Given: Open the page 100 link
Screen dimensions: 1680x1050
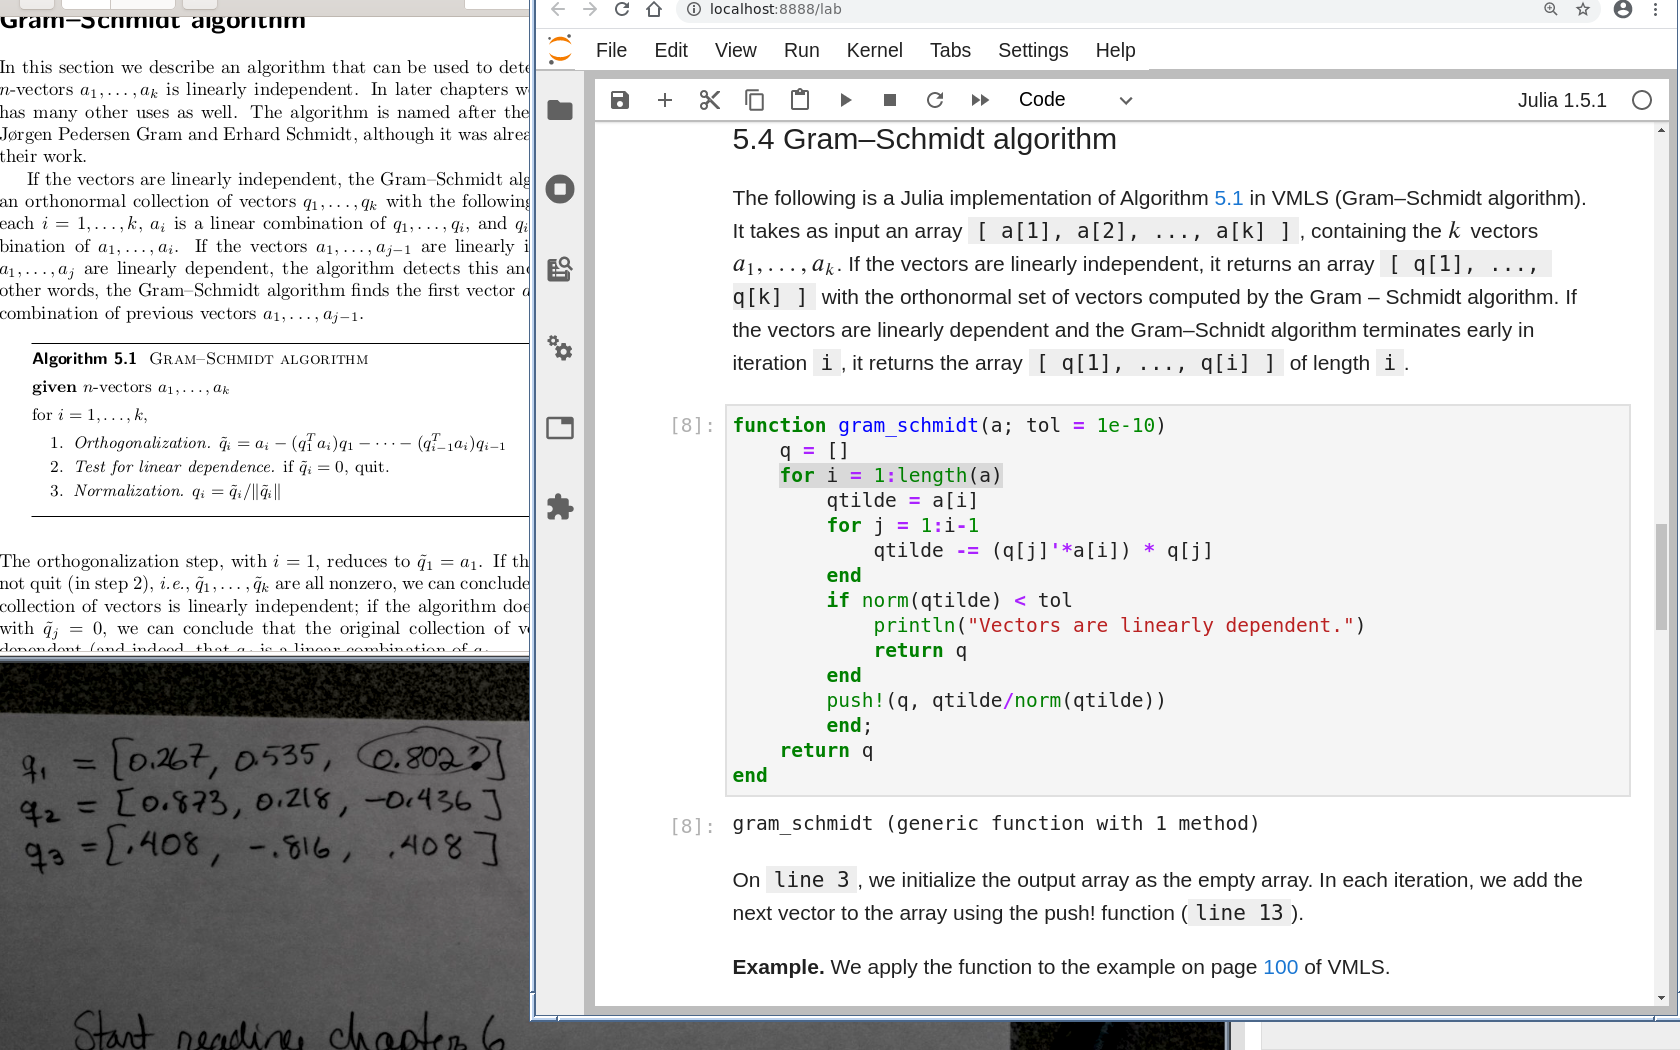Looking at the screenshot, I should [1280, 967].
